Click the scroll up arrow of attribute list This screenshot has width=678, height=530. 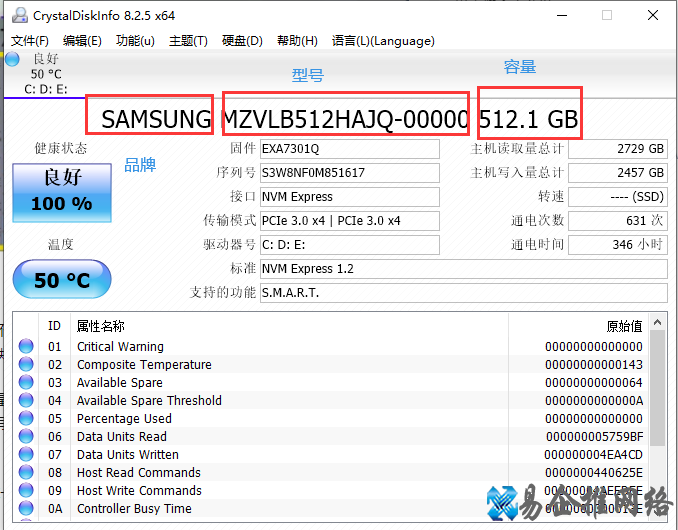pos(658,322)
